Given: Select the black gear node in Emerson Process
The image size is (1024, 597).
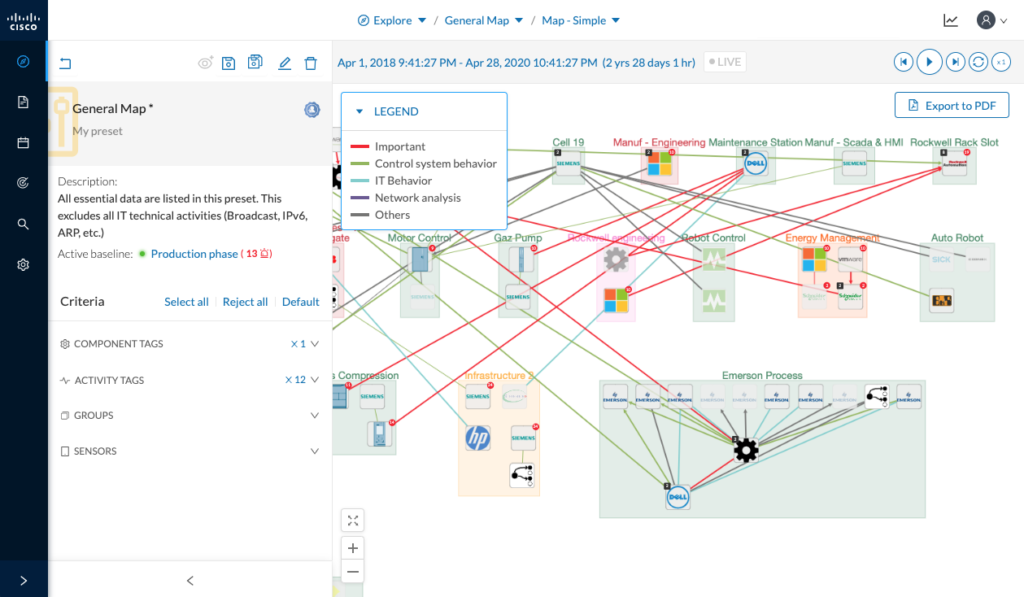Looking at the screenshot, I should [x=746, y=450].
